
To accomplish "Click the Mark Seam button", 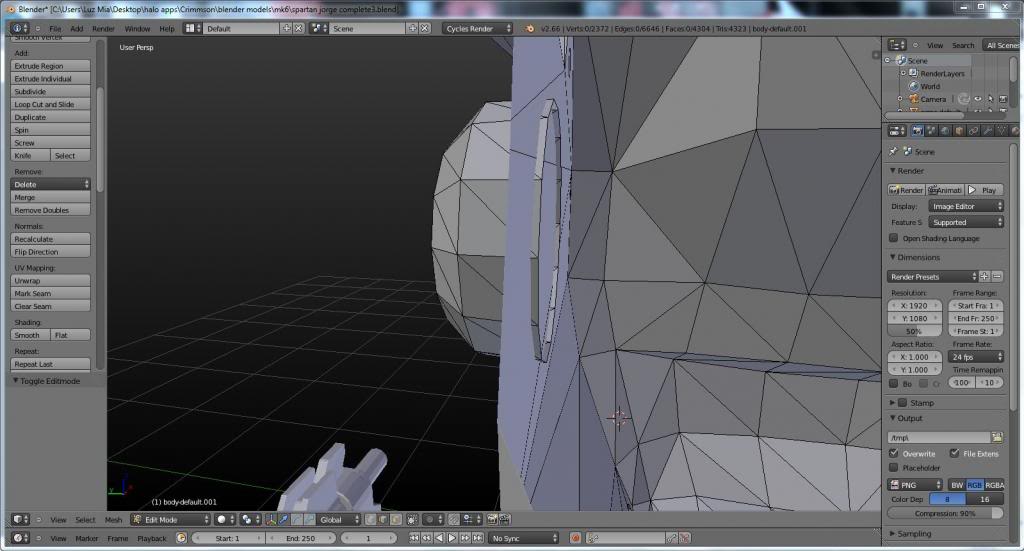I will (x=50, y=293).
